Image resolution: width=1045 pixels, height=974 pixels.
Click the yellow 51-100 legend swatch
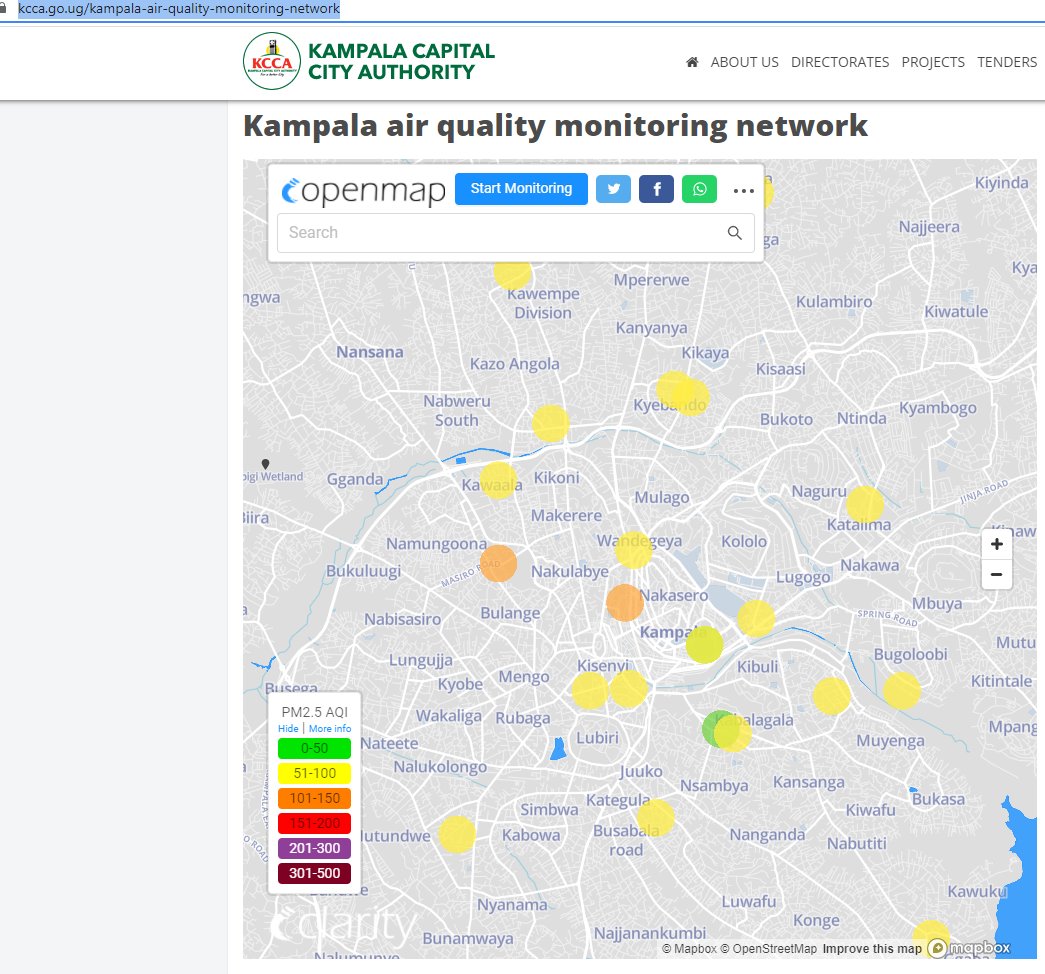315,773
